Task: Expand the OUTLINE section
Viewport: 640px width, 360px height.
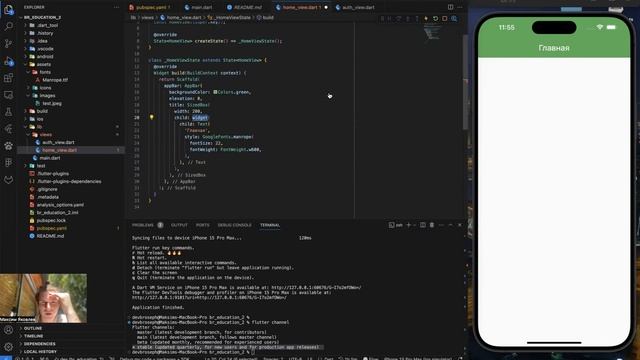Action: pos(33,328)
